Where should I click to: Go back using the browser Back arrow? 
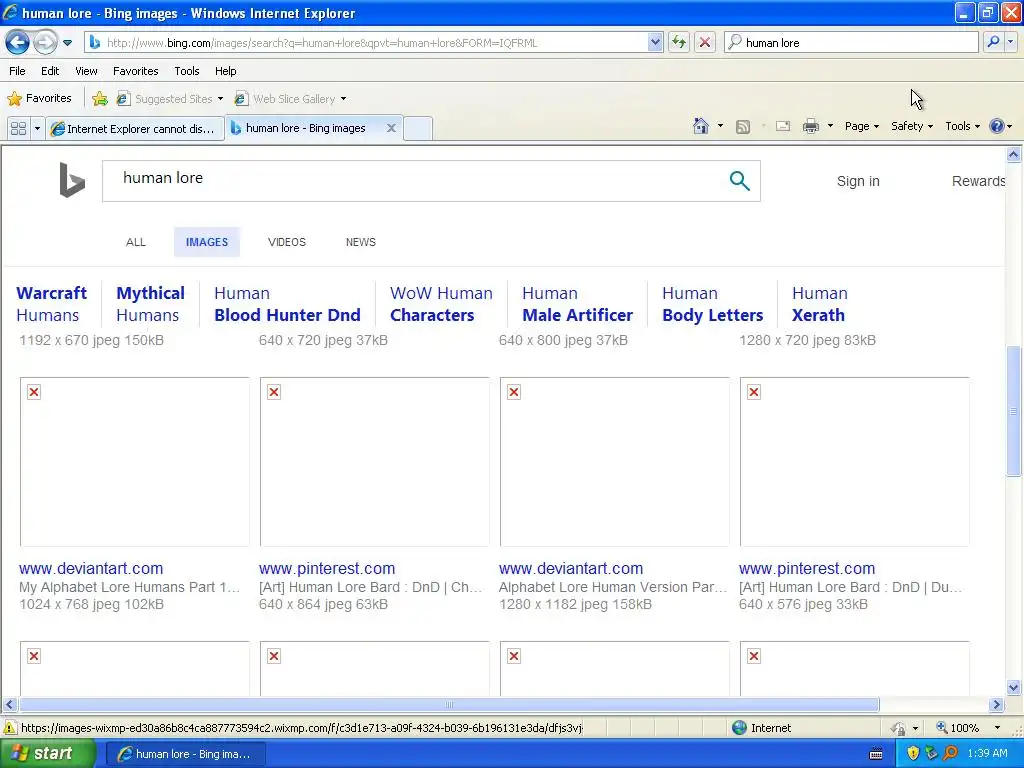[17, 43]
